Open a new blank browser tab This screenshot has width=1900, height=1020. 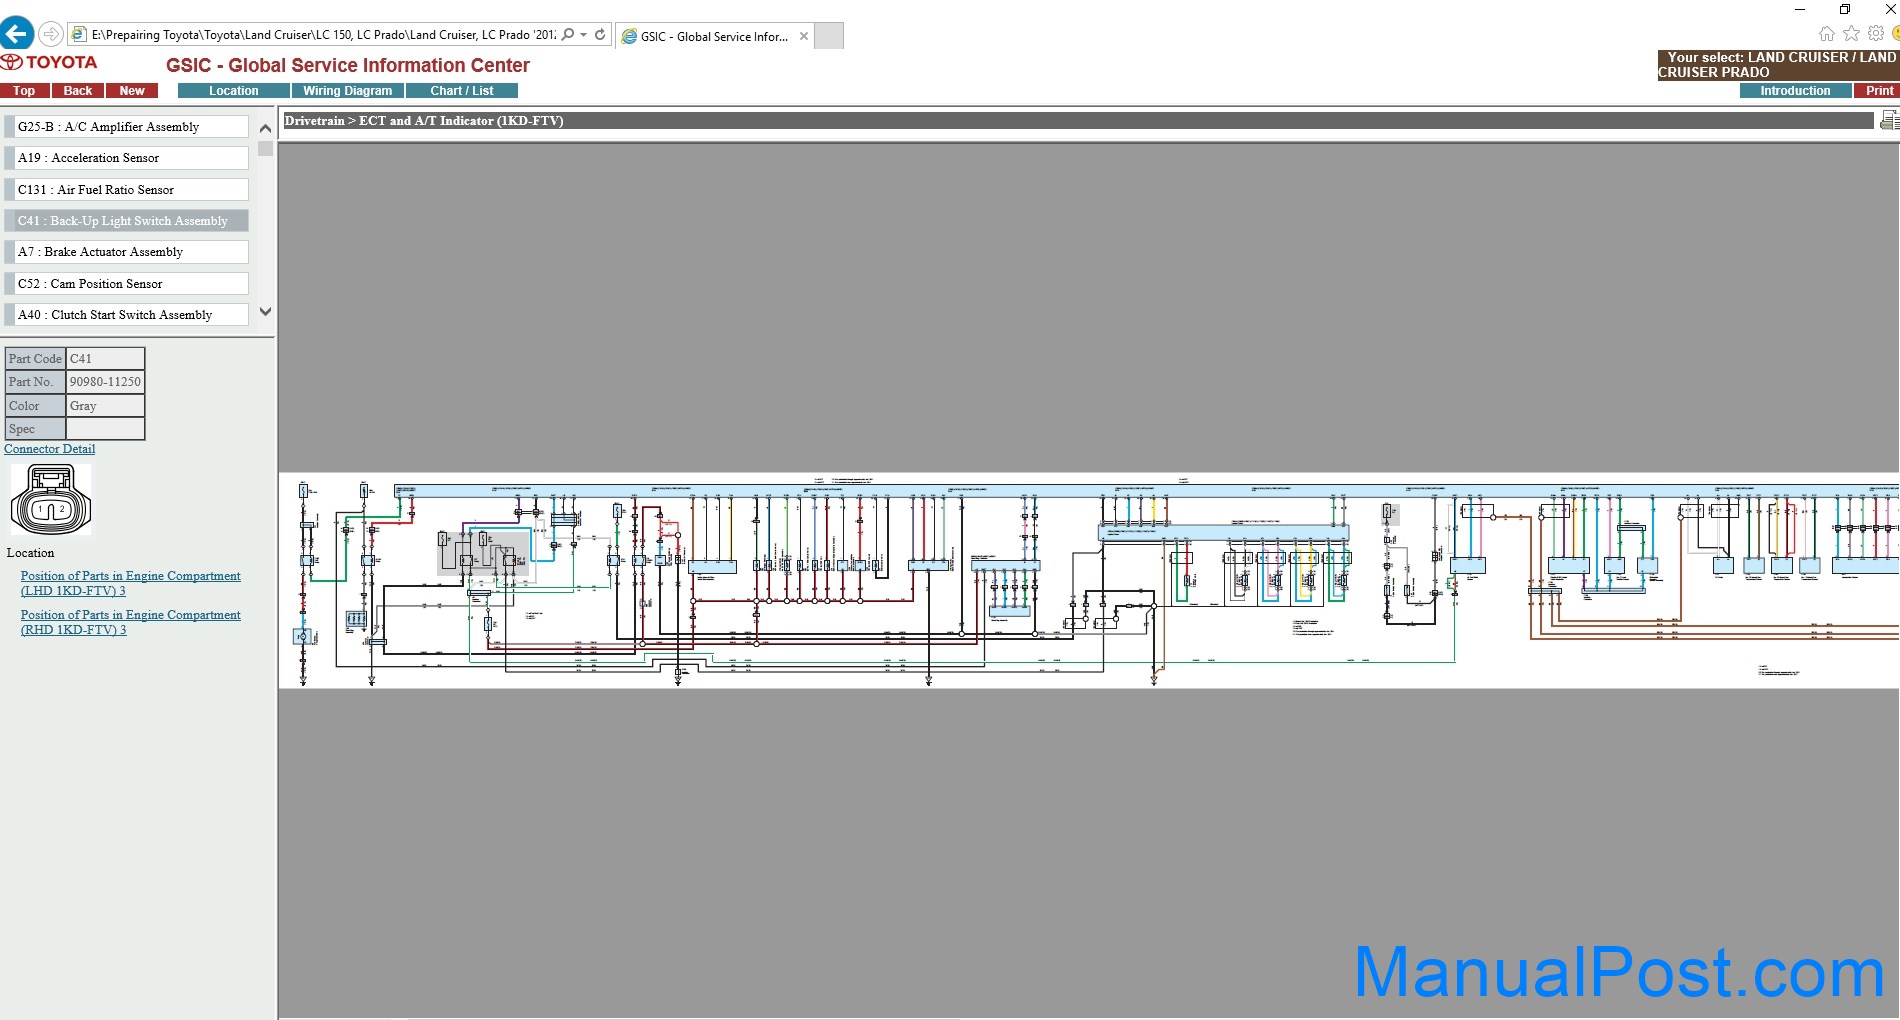coord(829,36)
